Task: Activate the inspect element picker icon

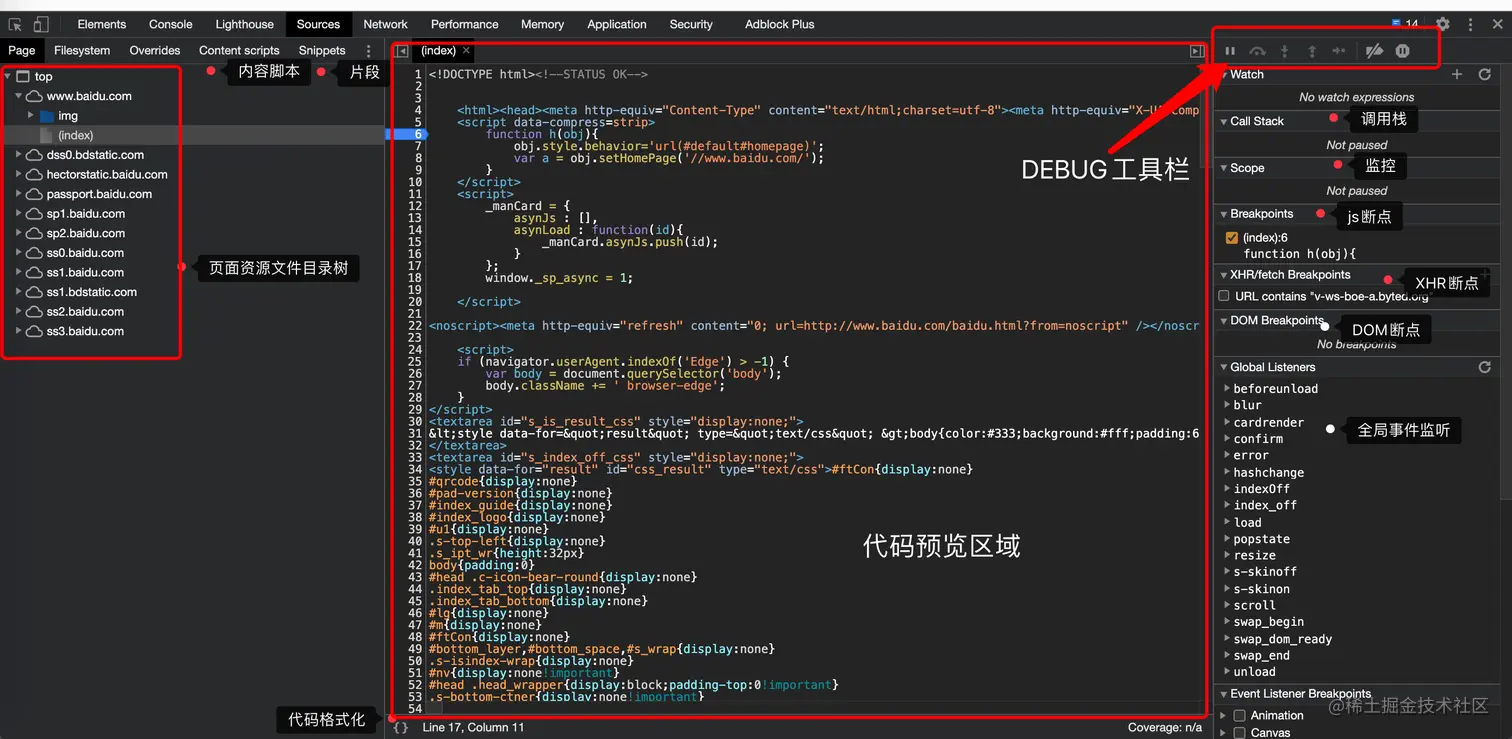Action: (15, 25)
